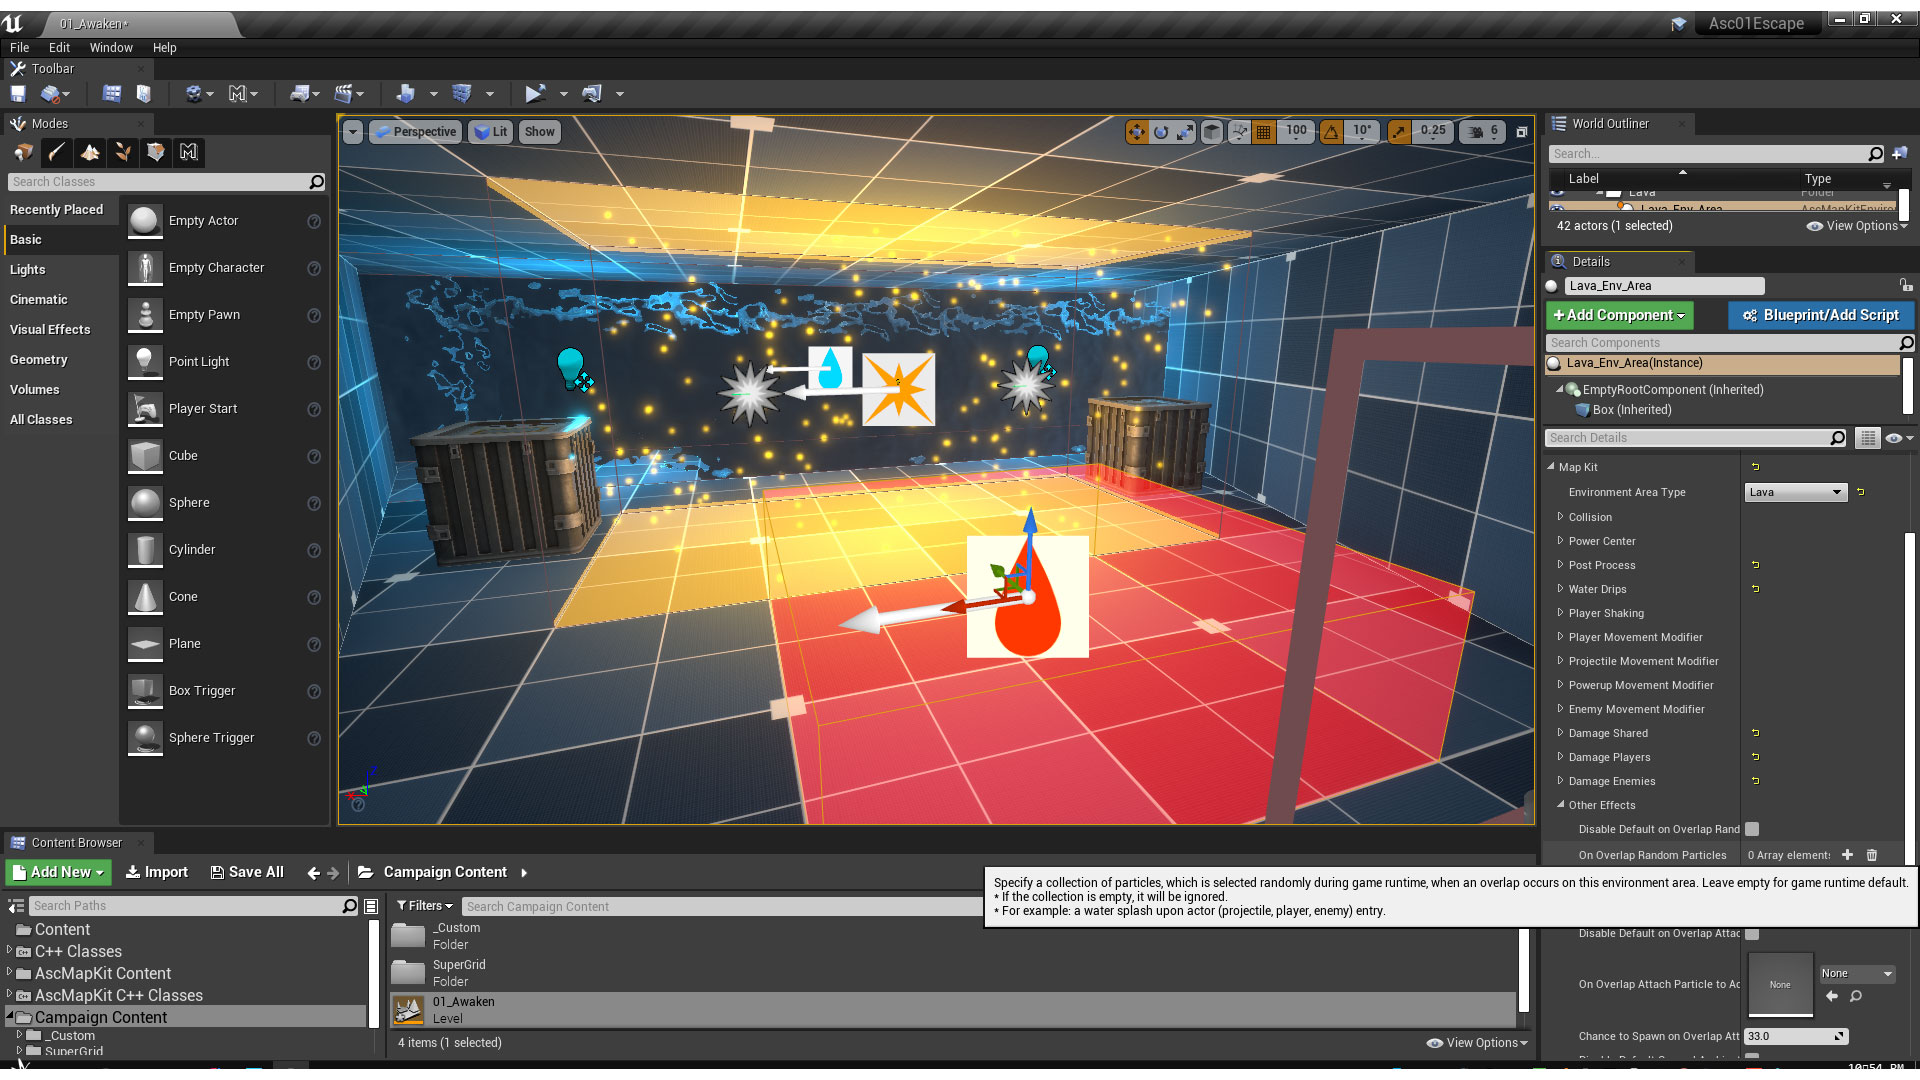1920x1080 pixels.
Task: Activate the rotate gizmo tool in viewport
Action: click(1161, 131)
